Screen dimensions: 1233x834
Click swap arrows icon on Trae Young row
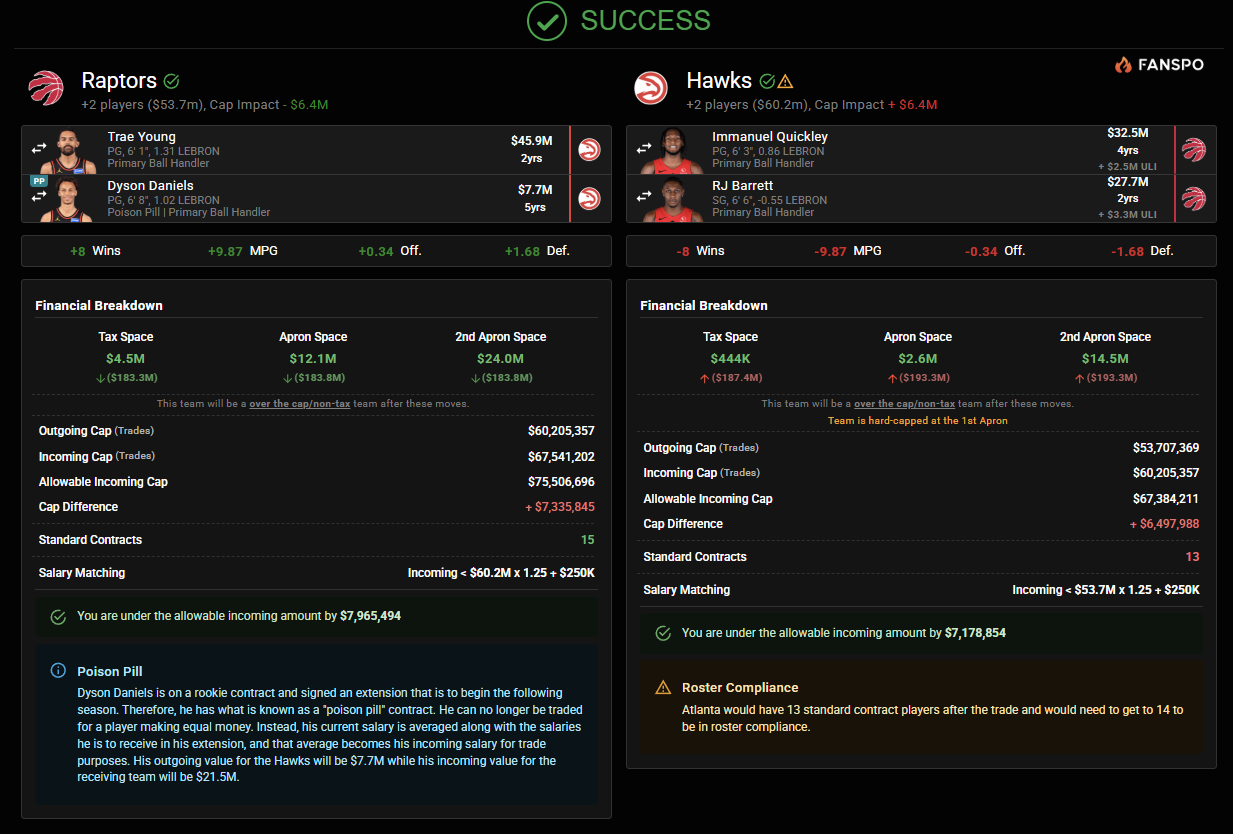39,148
